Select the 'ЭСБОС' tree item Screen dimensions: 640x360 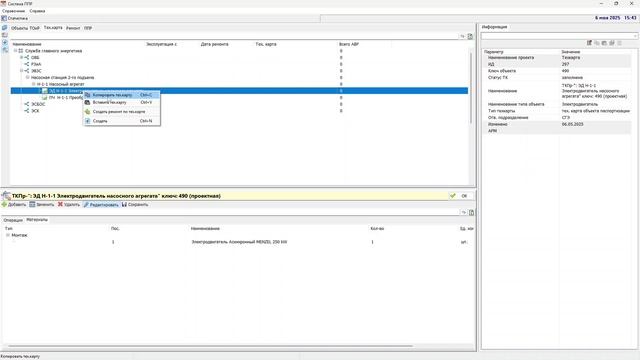coord(38,104)
